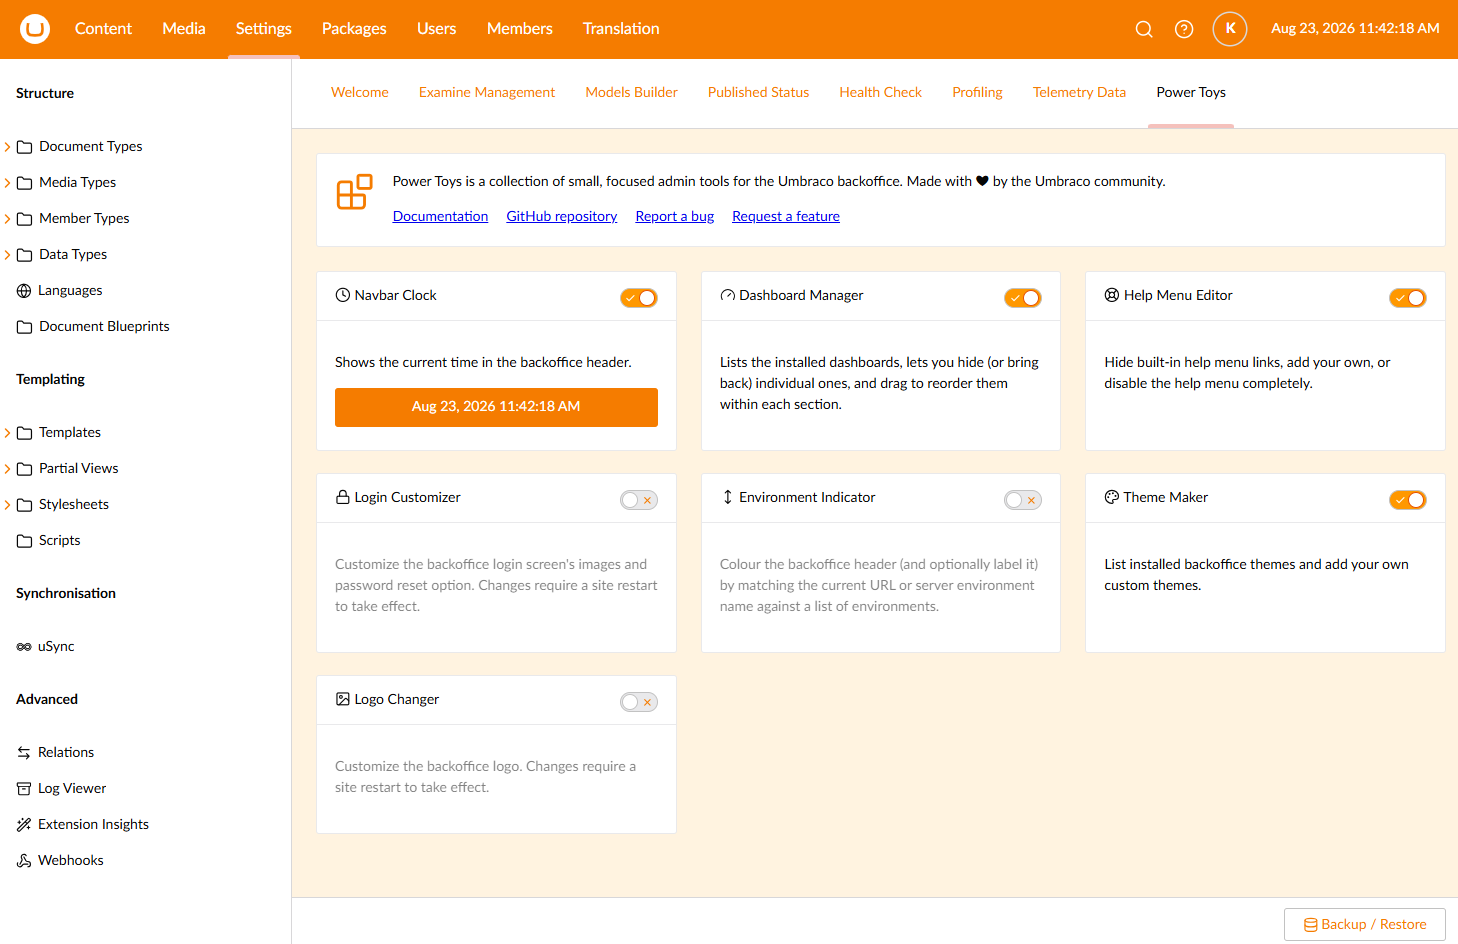Click the Languages globe icon
This screenshot has height=944, width=1458.
[x=24, y=291]
